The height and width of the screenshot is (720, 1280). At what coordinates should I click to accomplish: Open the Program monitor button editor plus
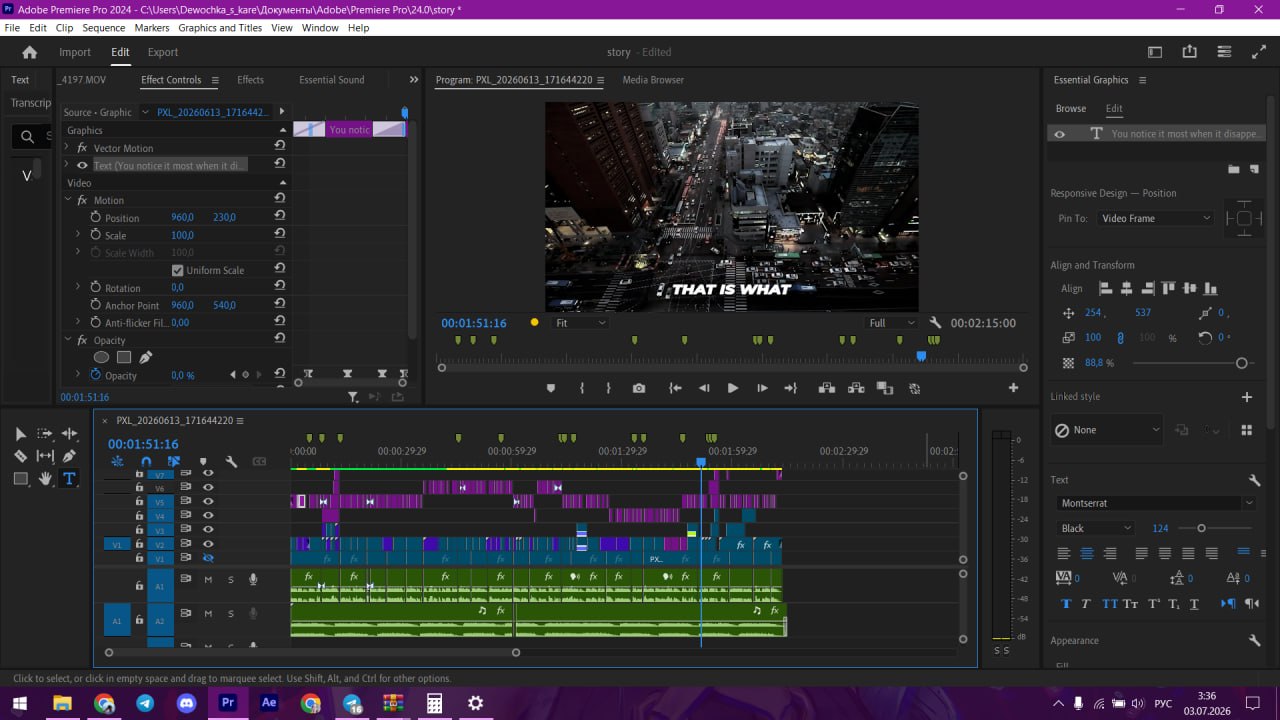tap(1013, 388)
